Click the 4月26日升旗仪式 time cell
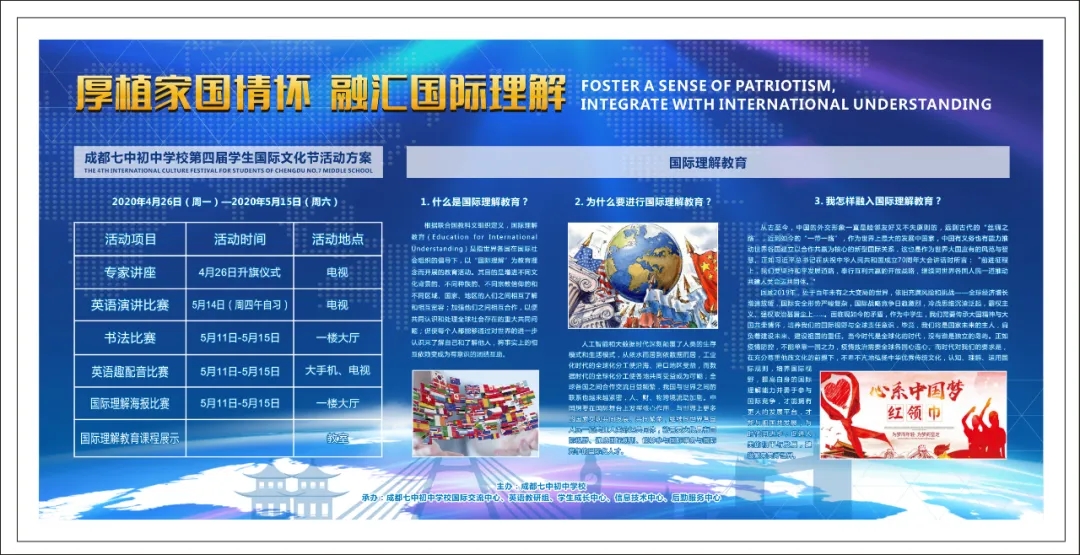Screen dimensions: 1080x555 pyautogui.click(x=239, y=272)
